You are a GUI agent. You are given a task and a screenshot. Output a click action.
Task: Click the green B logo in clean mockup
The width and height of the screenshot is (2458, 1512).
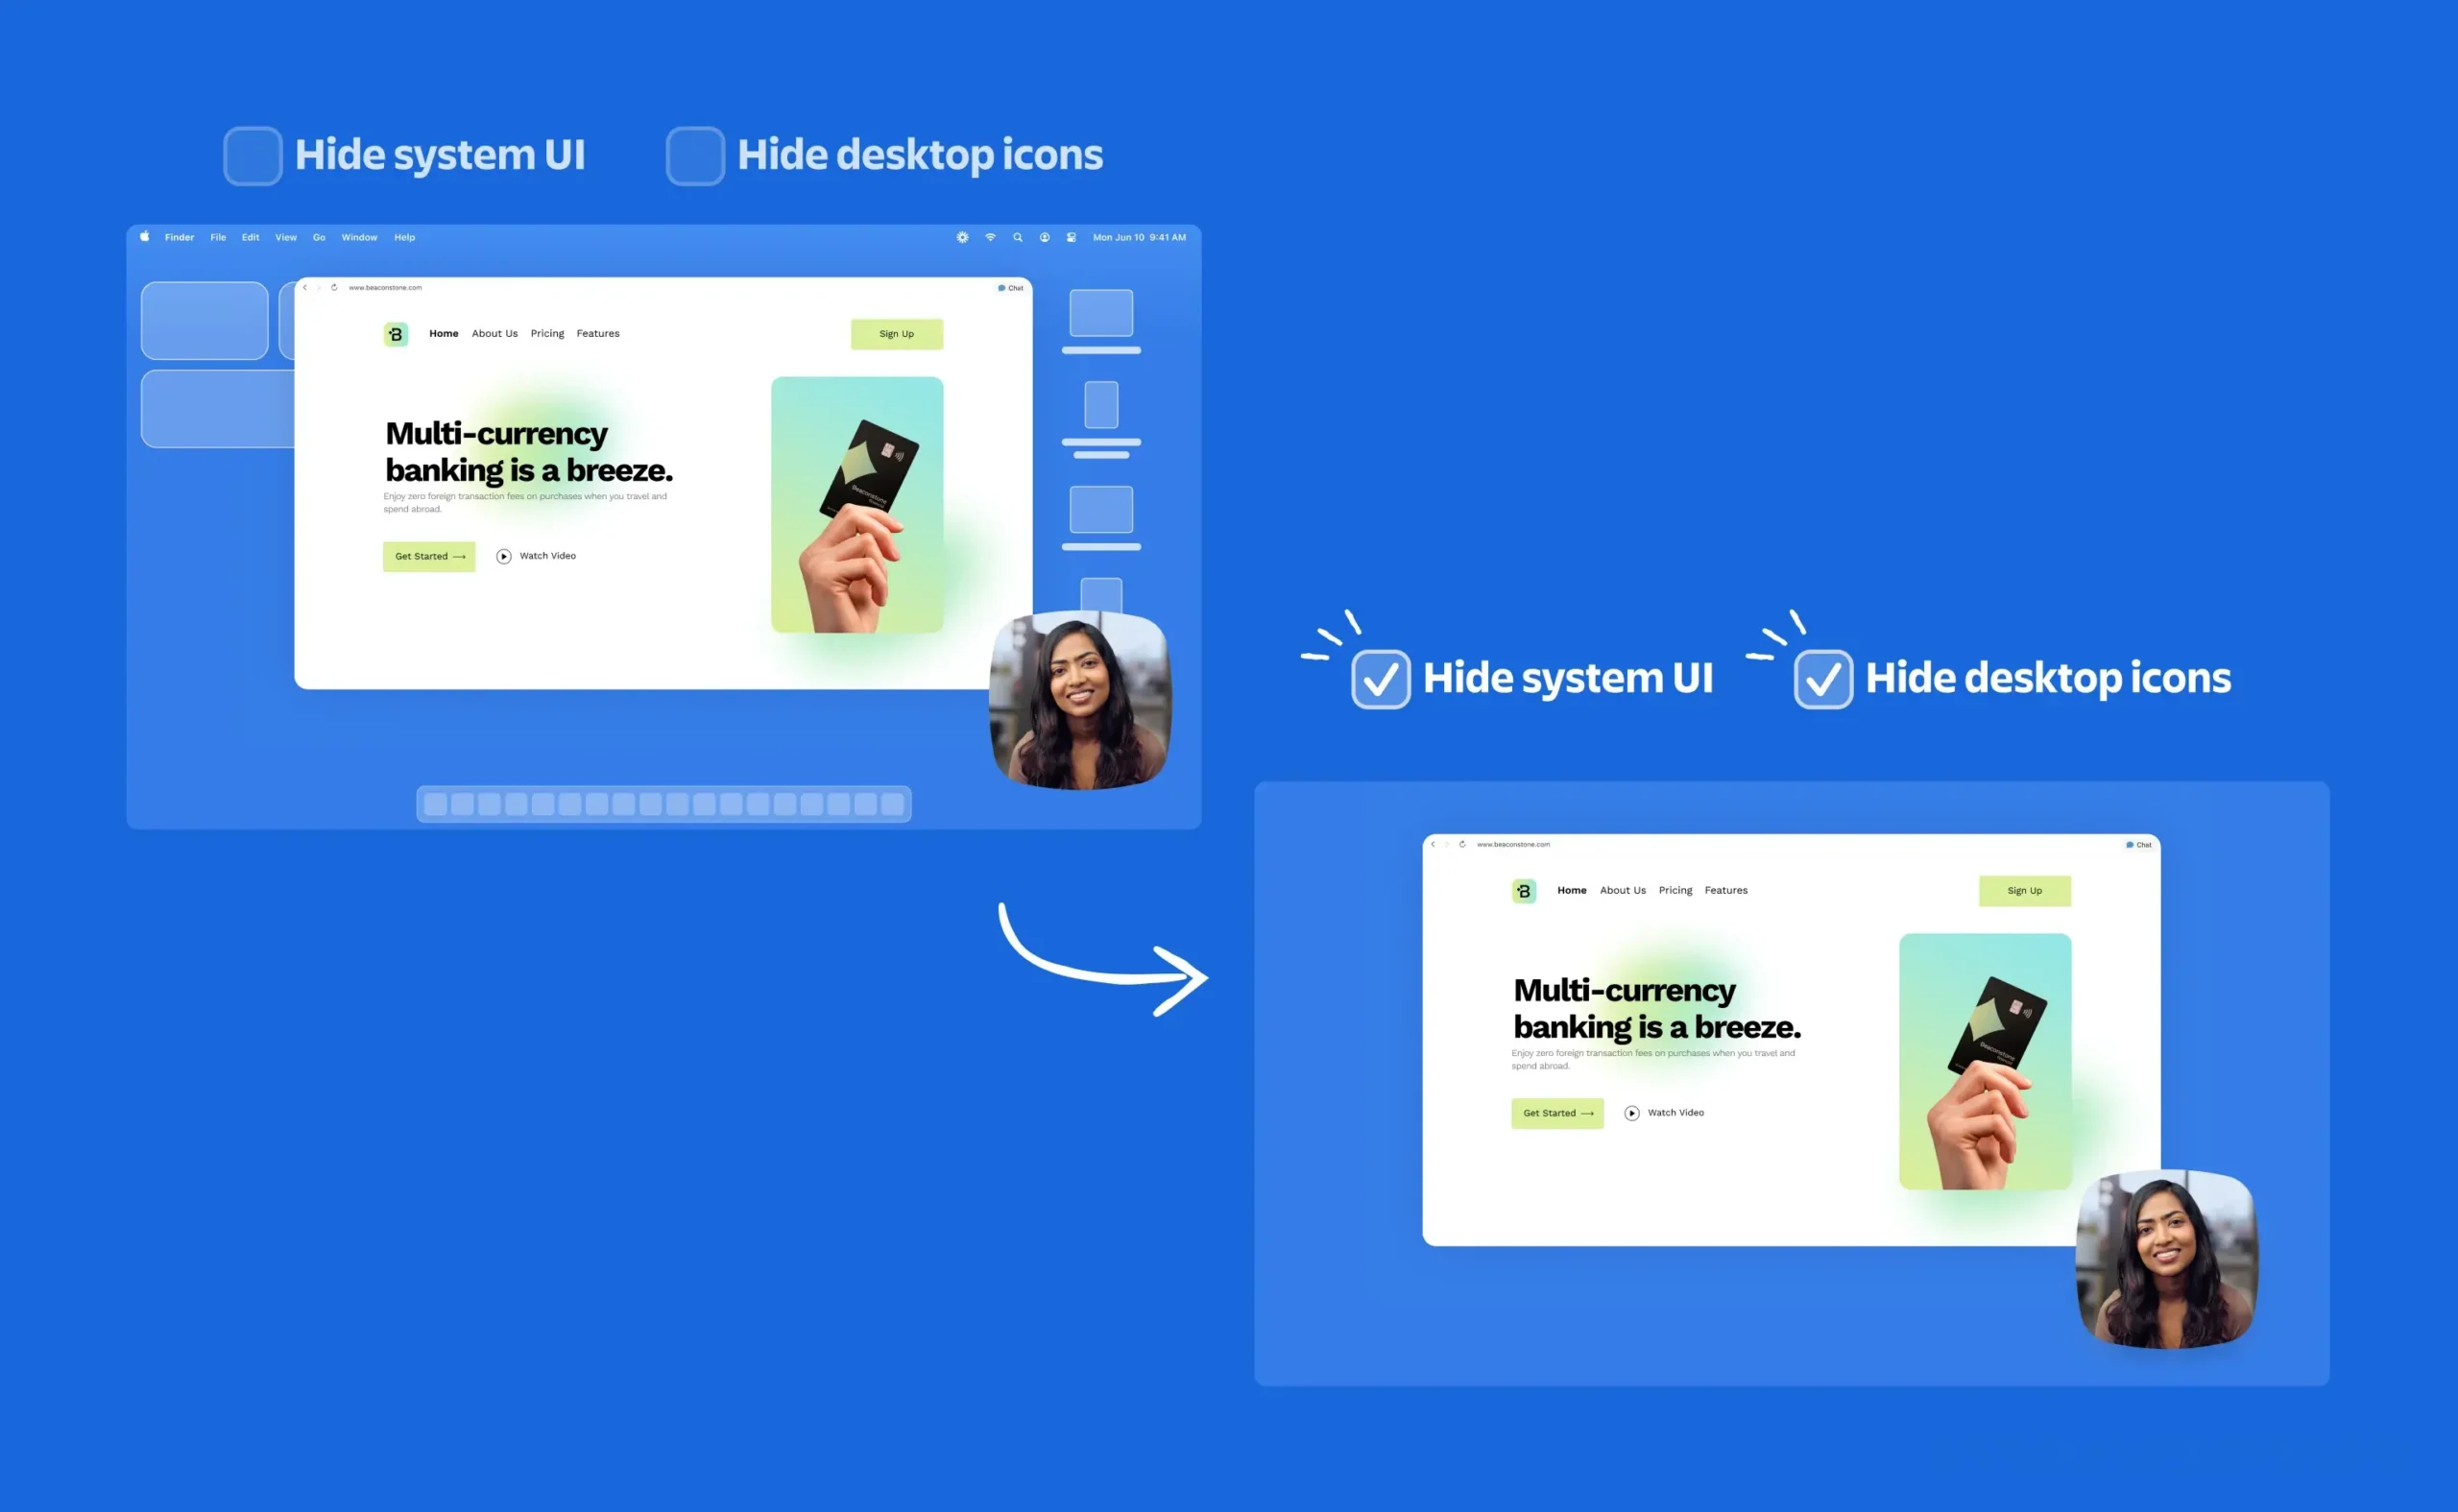[1524, 891]
